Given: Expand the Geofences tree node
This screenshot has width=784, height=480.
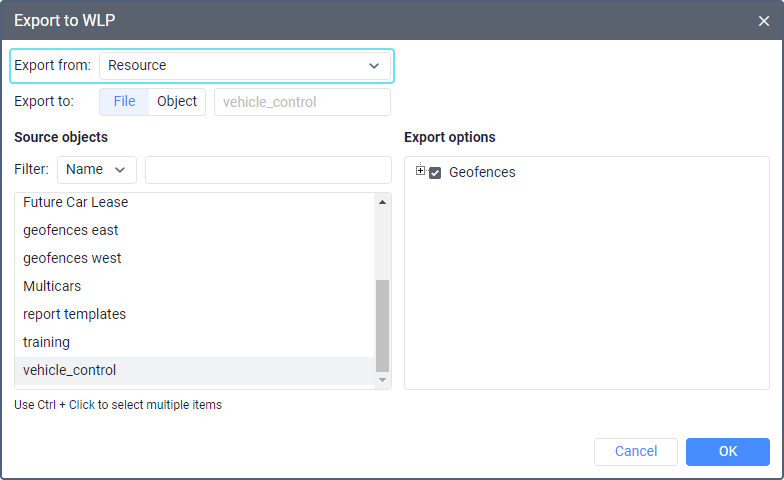Looking at the screenshot, I should (421, 171).
